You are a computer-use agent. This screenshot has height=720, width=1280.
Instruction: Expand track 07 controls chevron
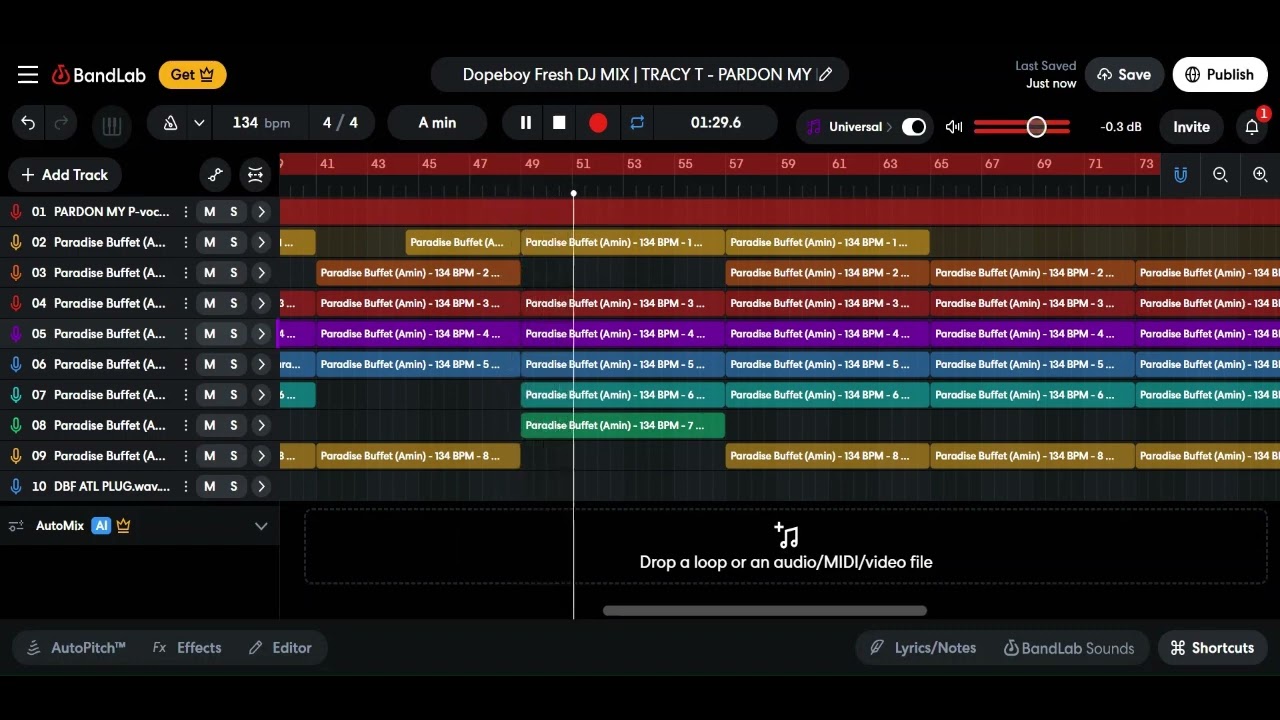[261, 395]
